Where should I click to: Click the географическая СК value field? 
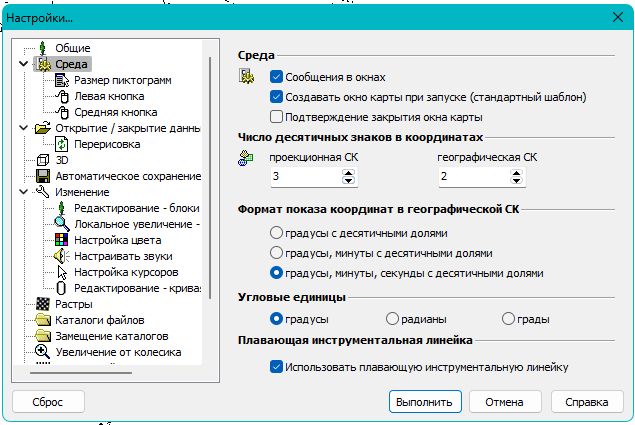point(474,177)
